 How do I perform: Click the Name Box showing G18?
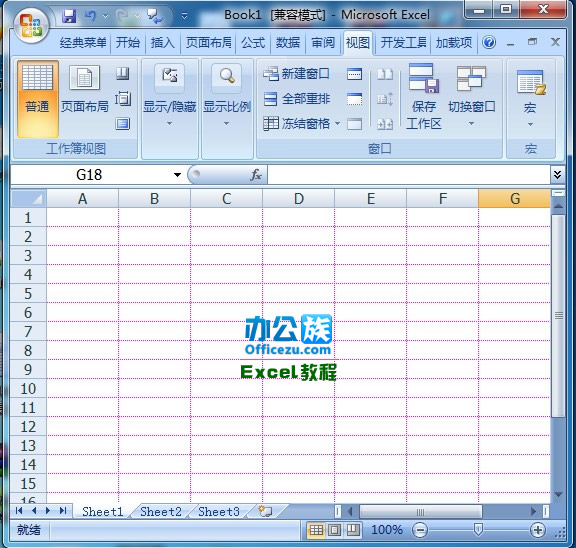89,174
